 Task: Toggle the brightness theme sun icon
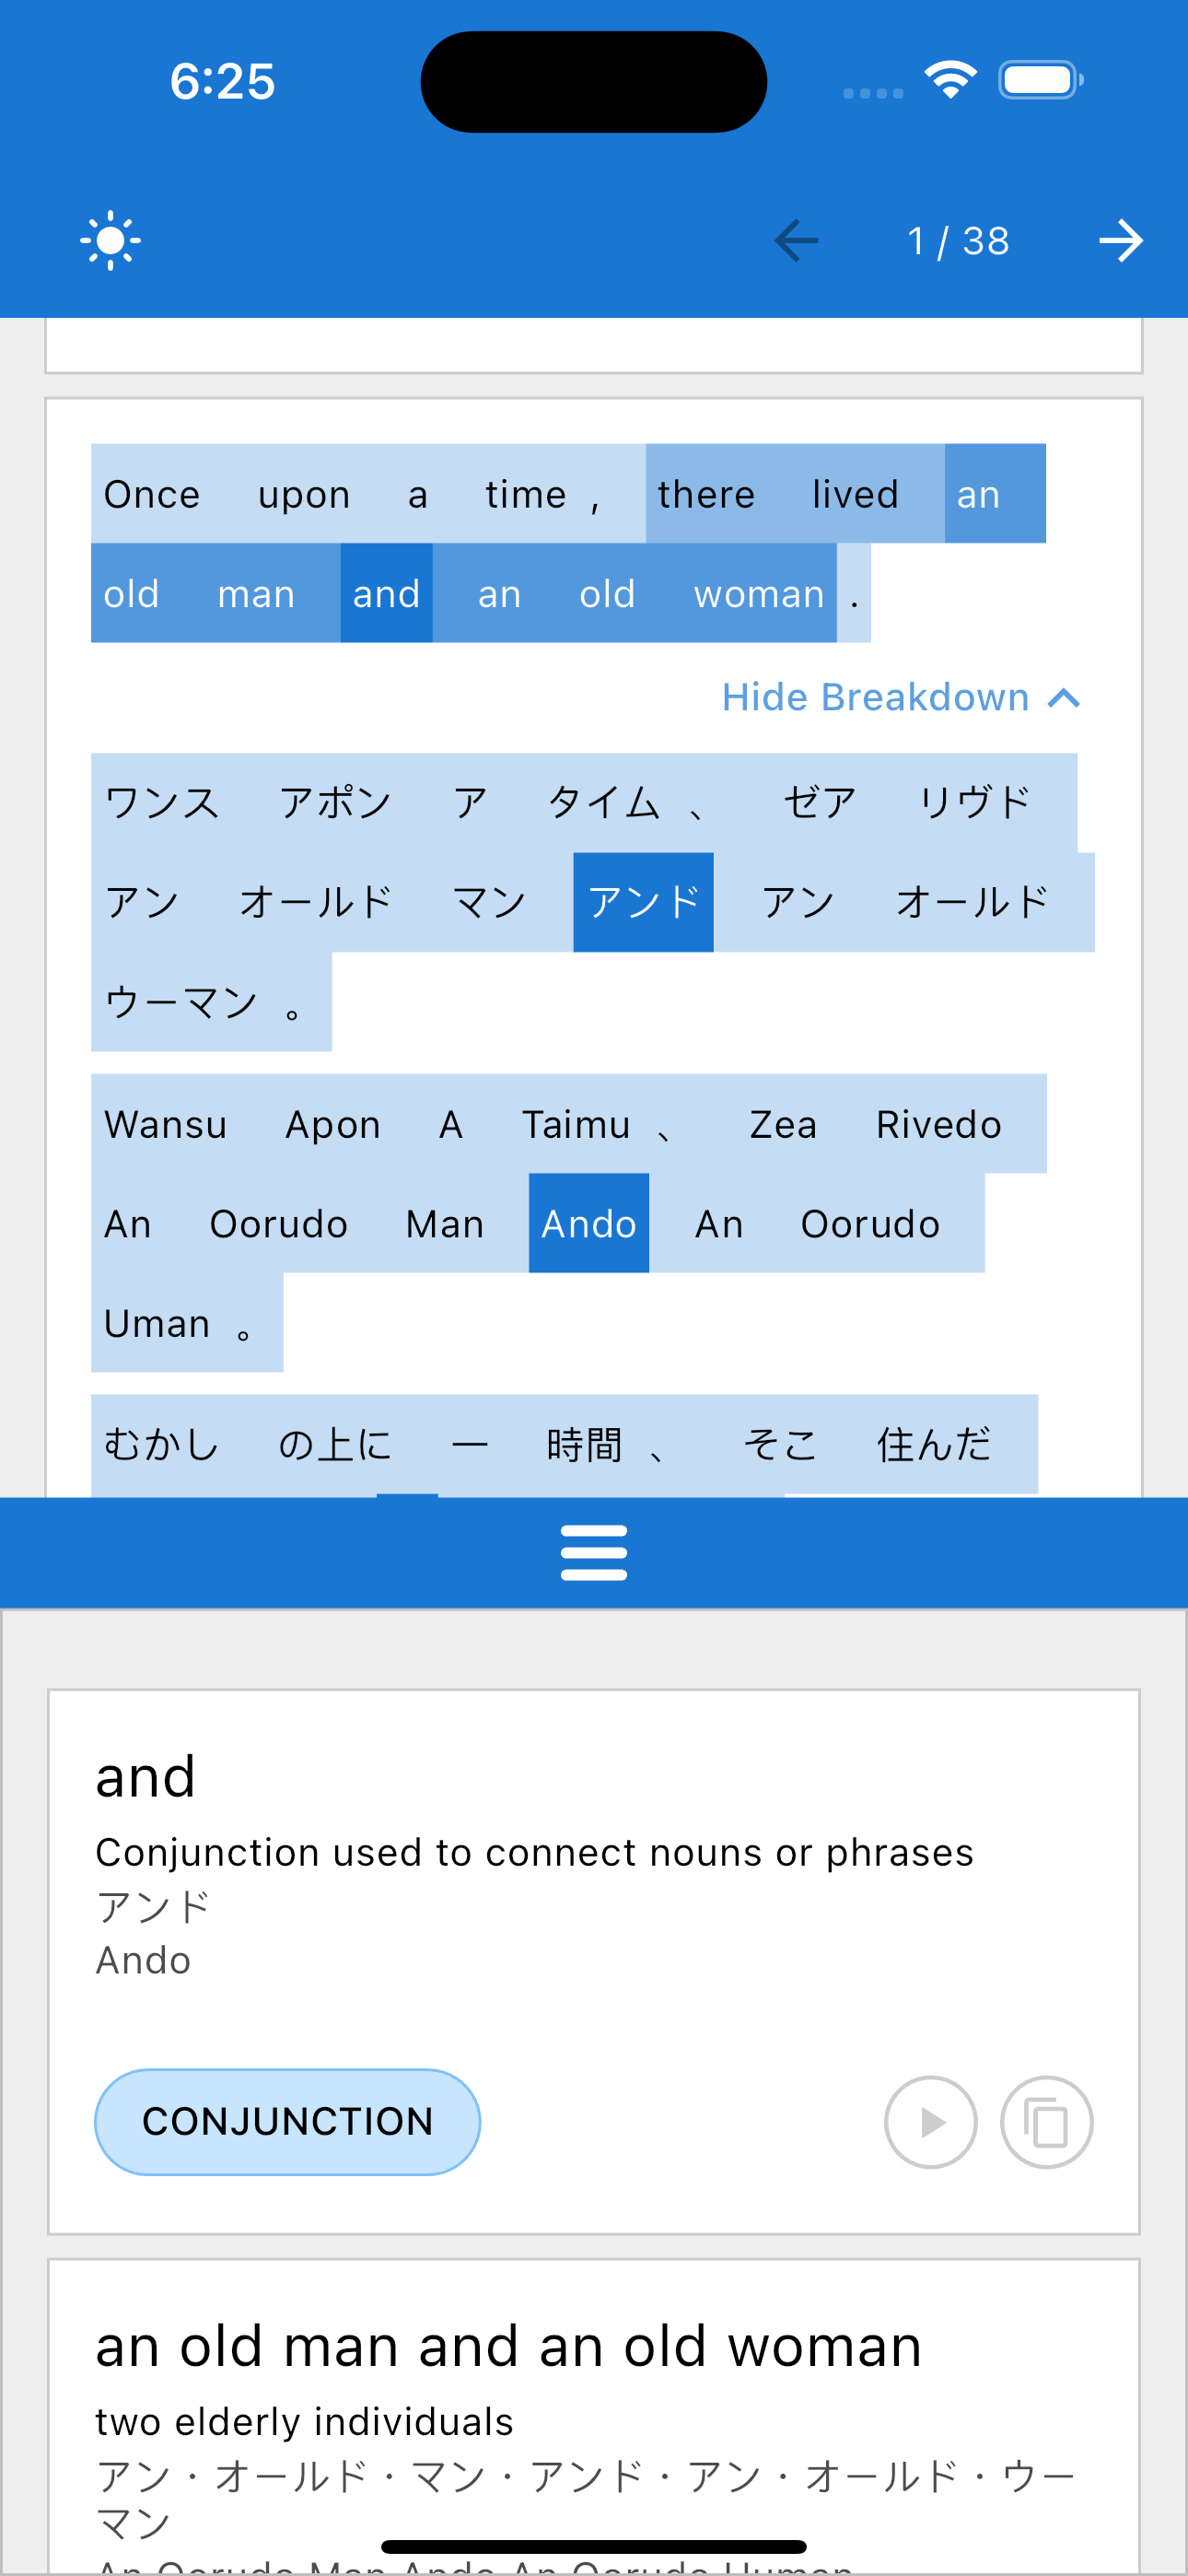pos(110,241)
